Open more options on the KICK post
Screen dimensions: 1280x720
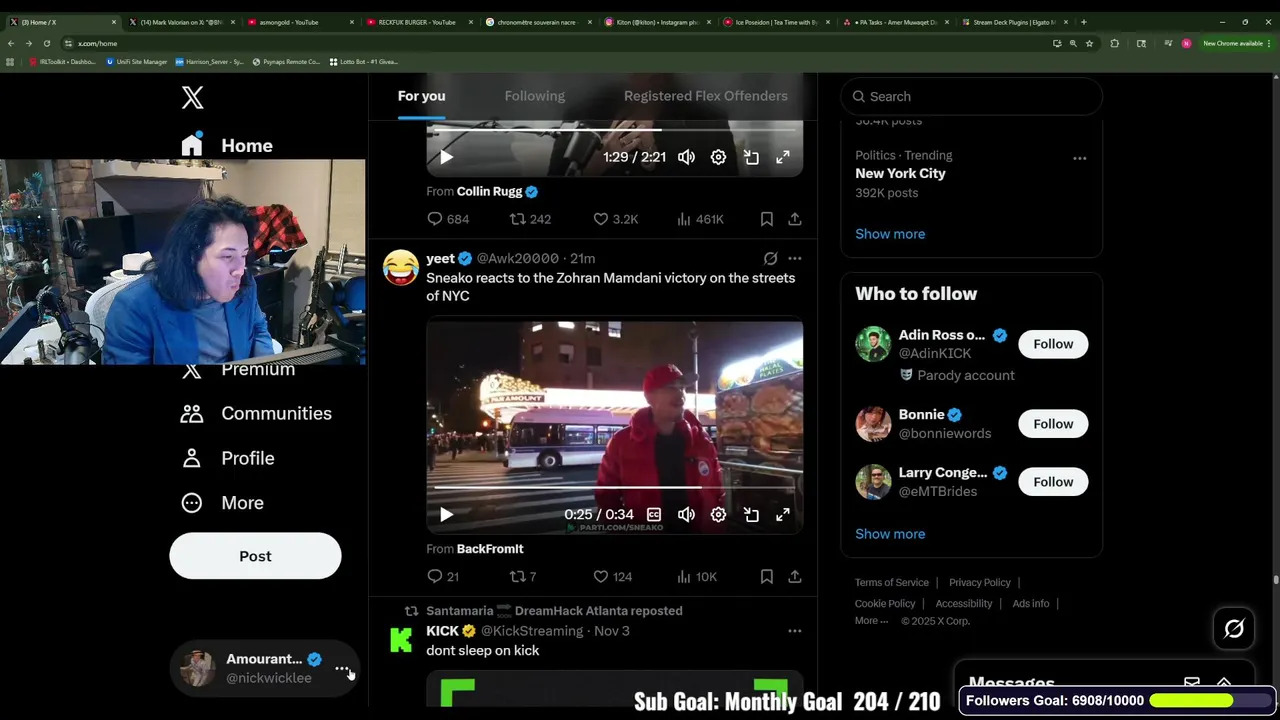(794, 631)
